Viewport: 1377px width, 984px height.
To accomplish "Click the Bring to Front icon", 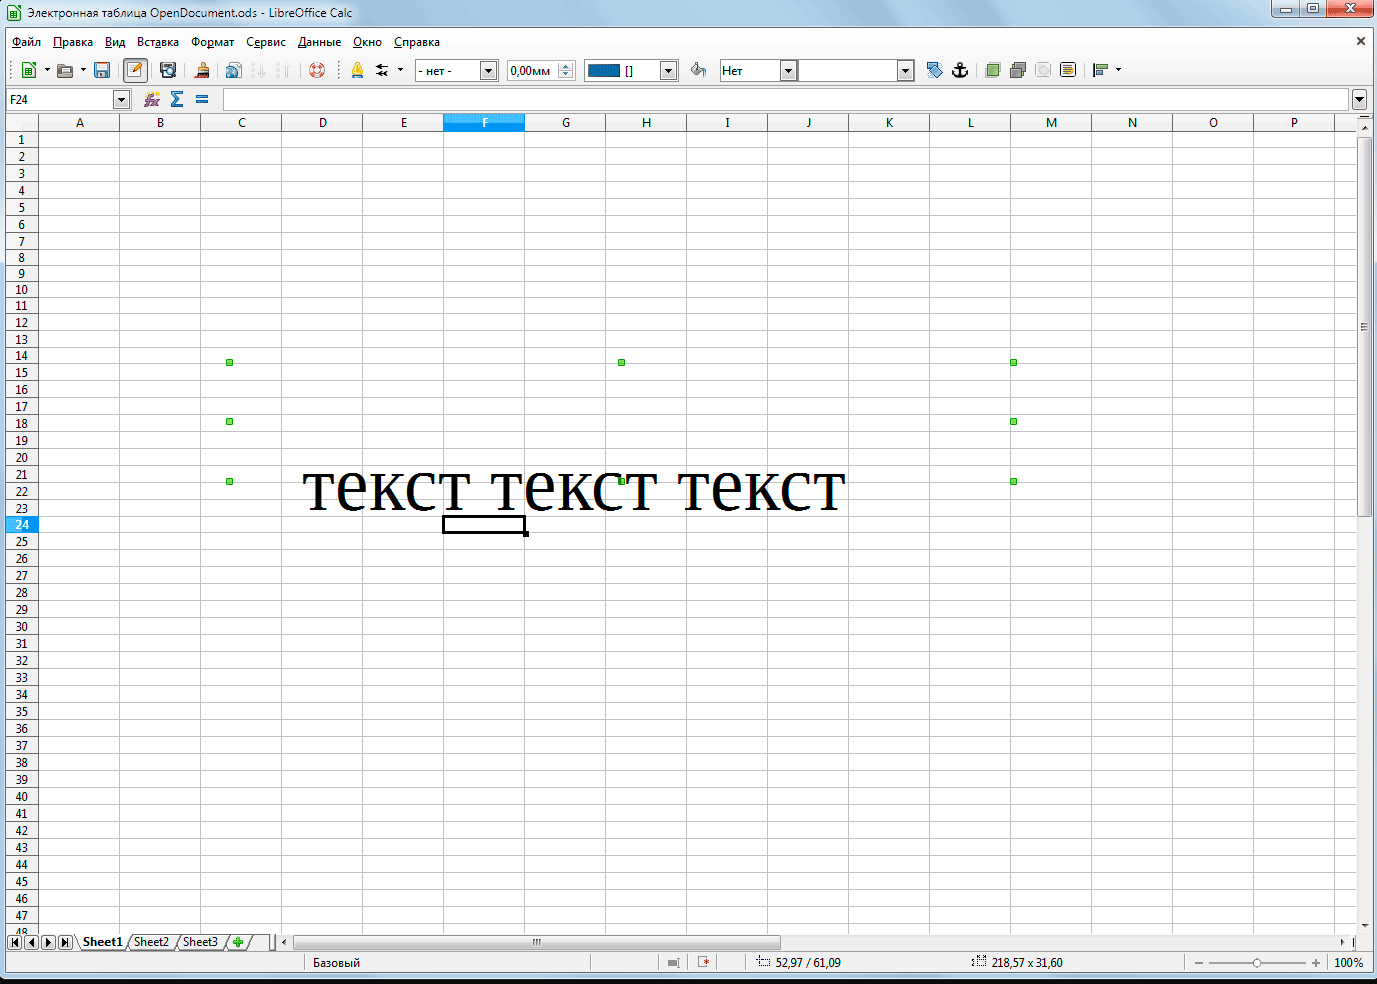I will pos(993,70).
